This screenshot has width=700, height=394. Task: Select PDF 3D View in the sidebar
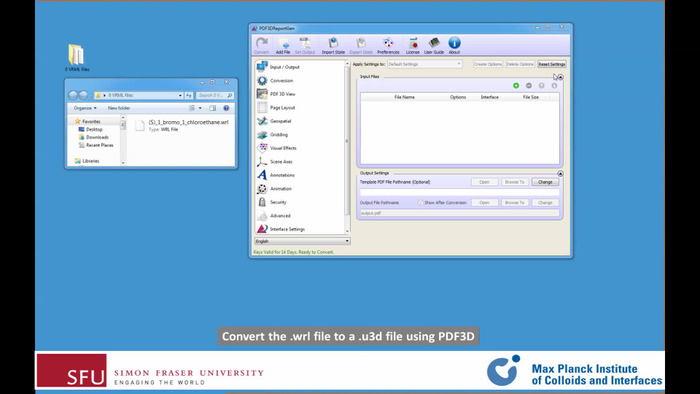[283, 94]
